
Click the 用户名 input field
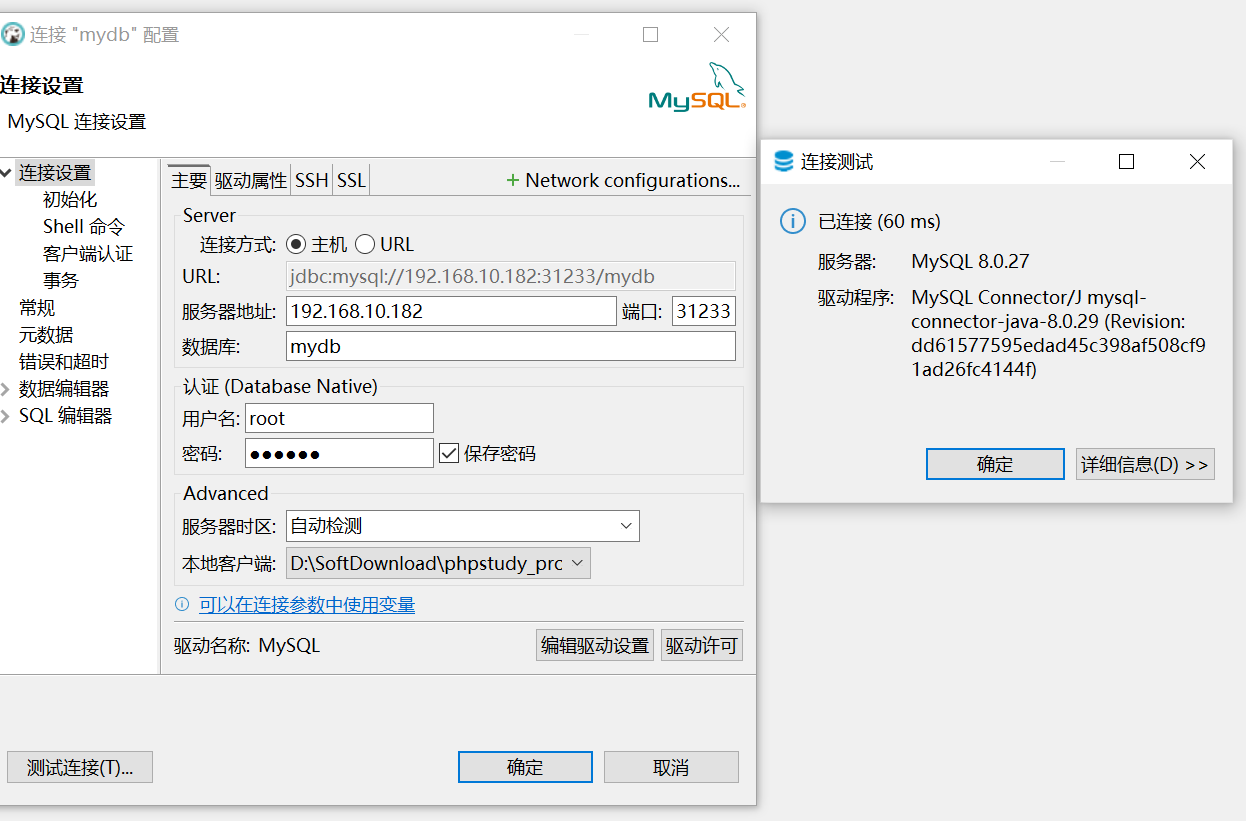pyautogui.click(x=339, y=418)
